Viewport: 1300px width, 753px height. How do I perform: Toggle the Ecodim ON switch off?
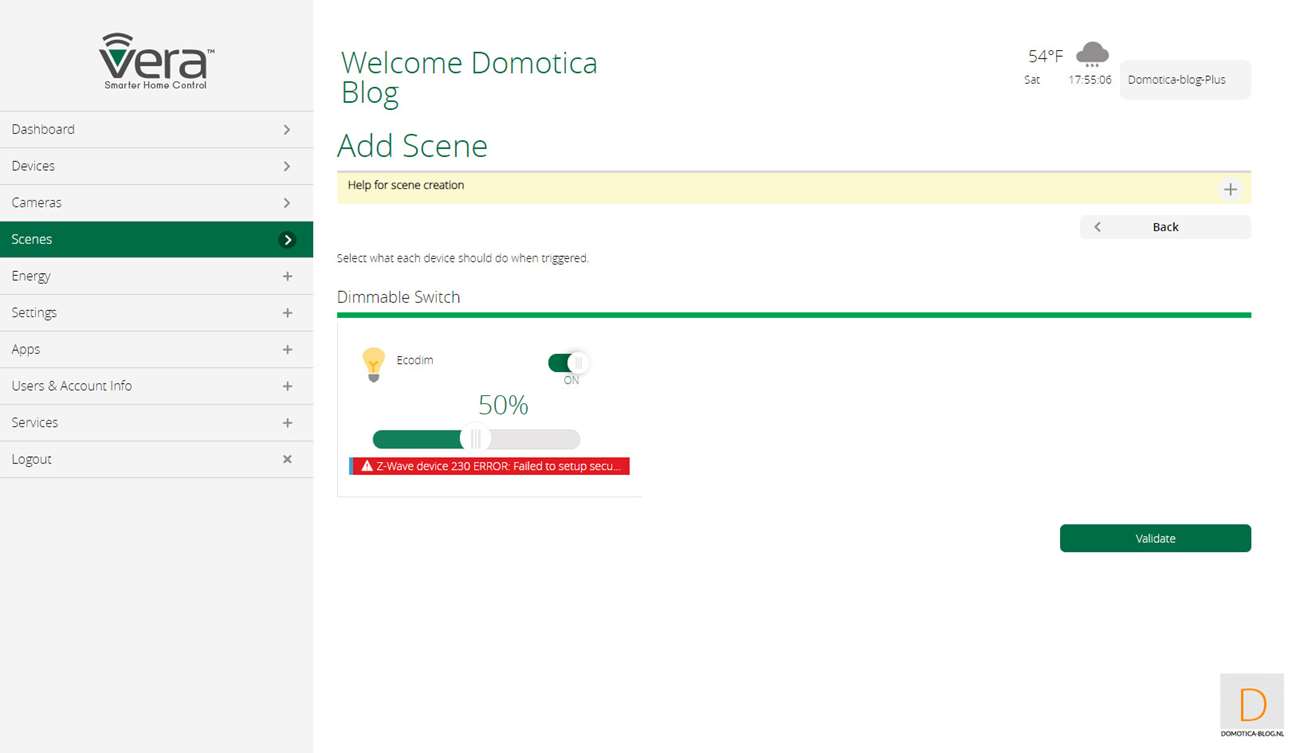click(x=568, y=363)
